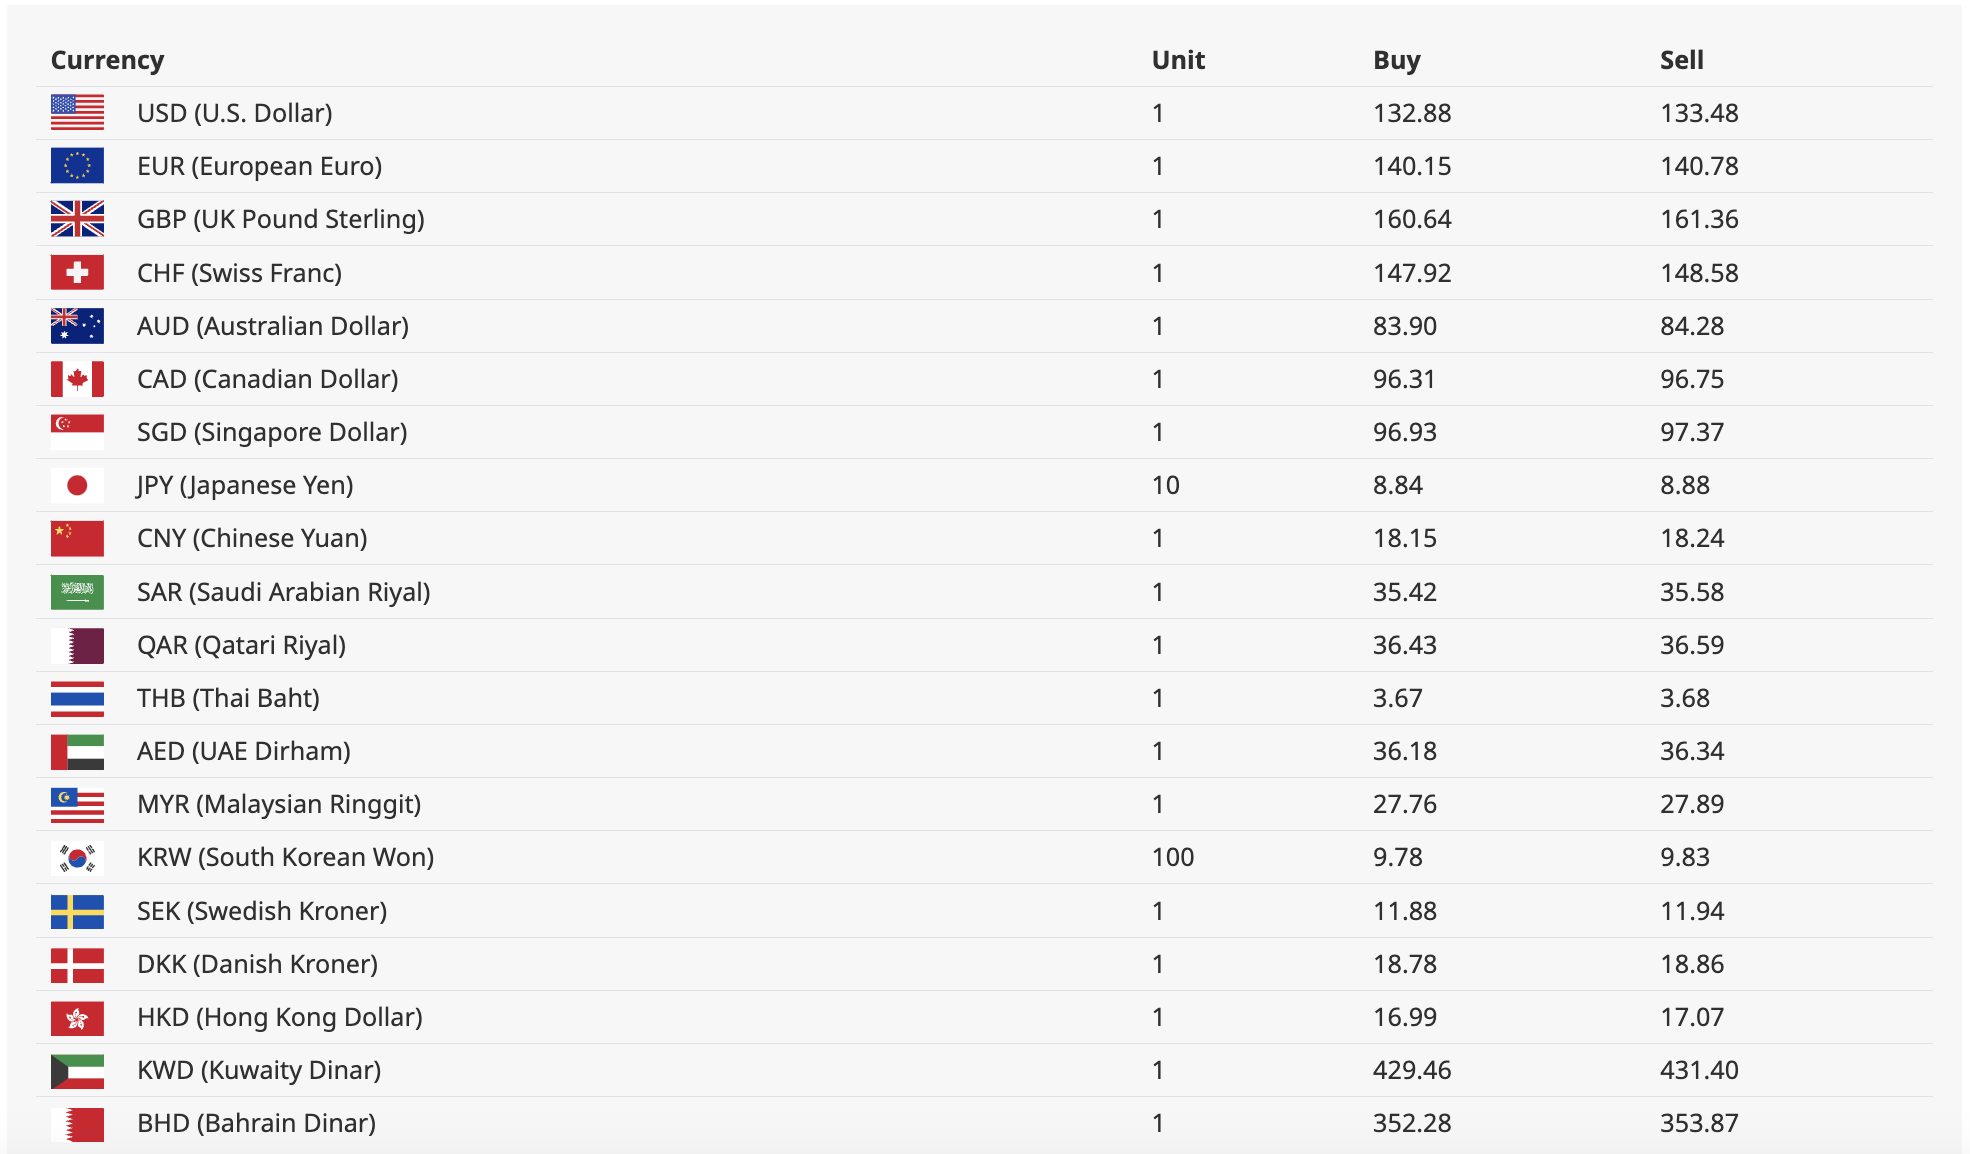Click the United States flag icon

coord(77,113)
